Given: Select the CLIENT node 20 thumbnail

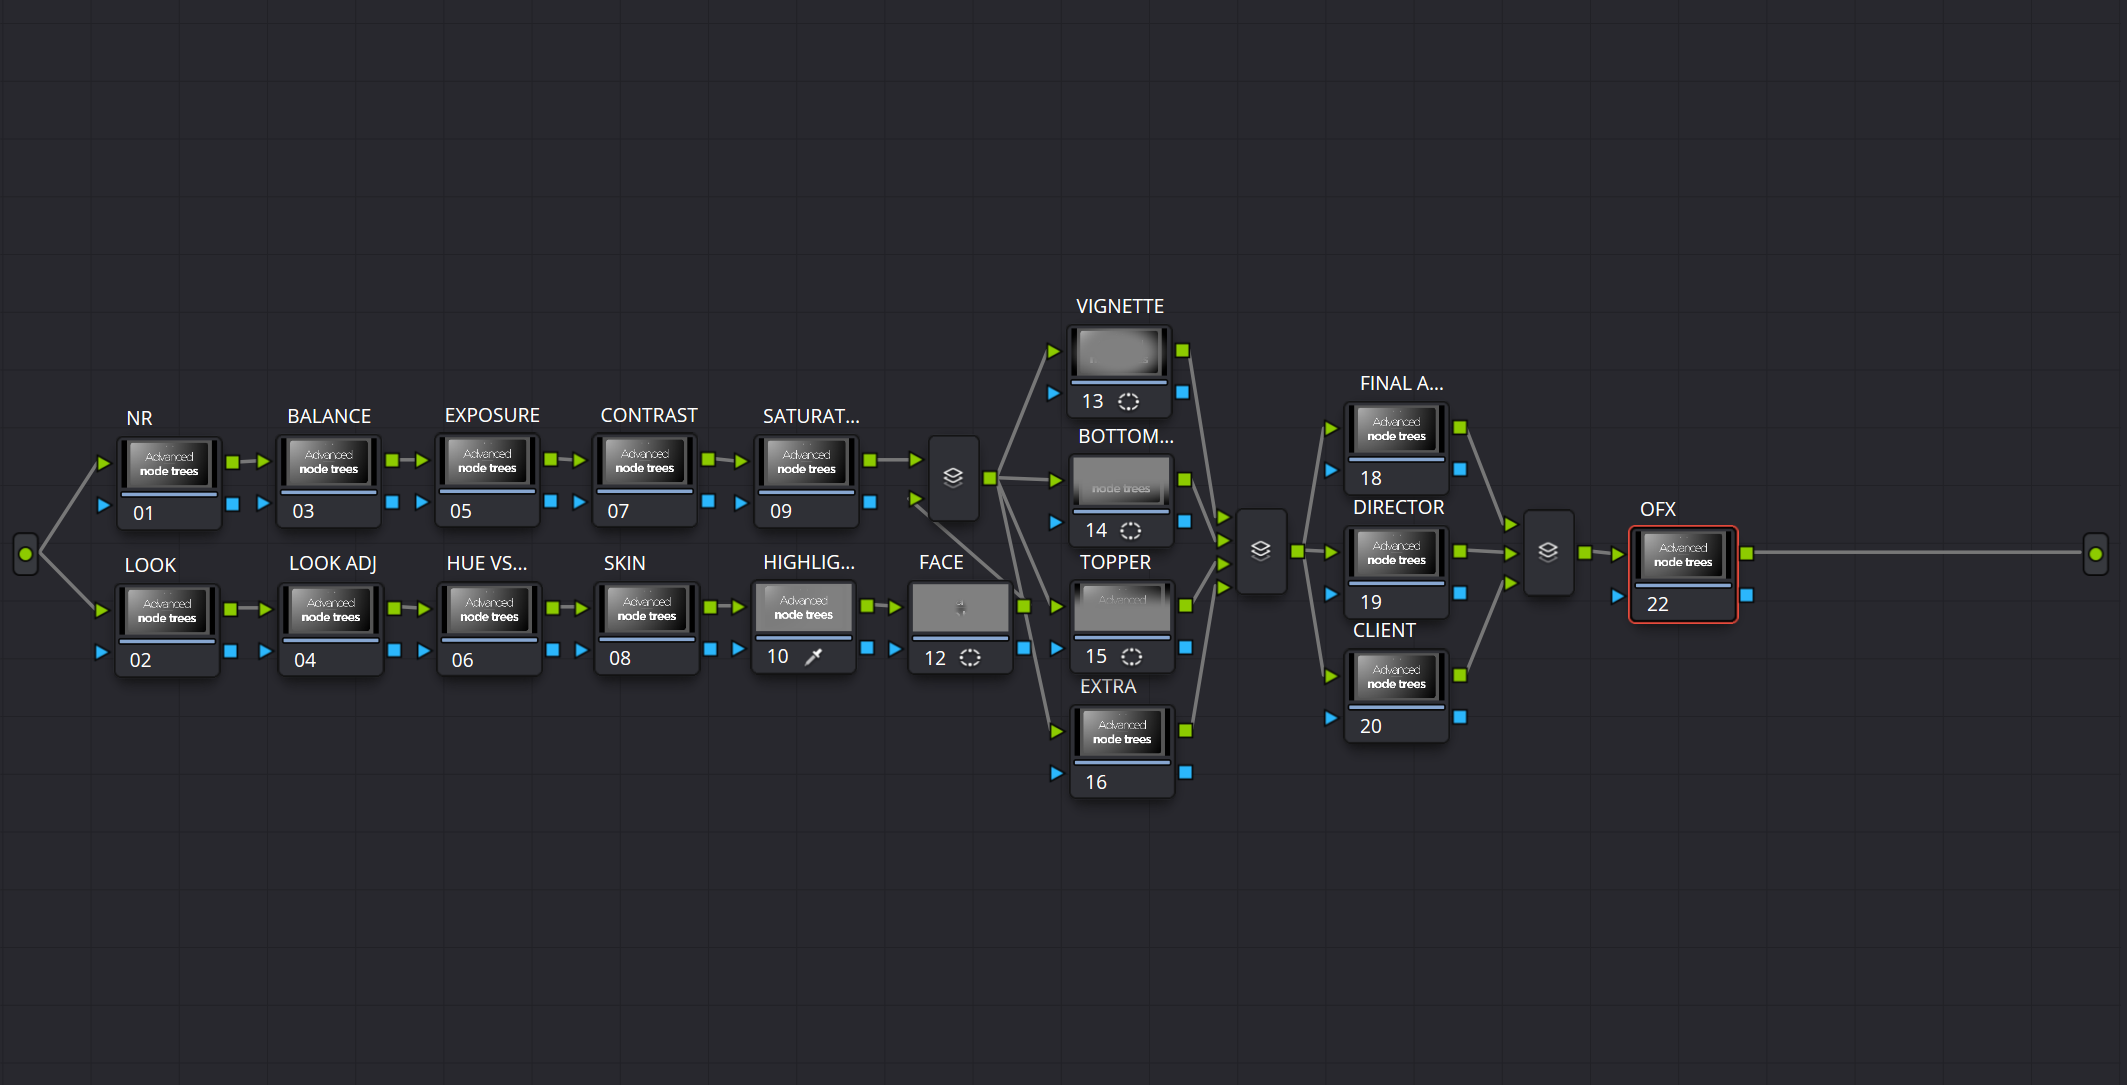Looking at the screenshot, I should 1395,676.
